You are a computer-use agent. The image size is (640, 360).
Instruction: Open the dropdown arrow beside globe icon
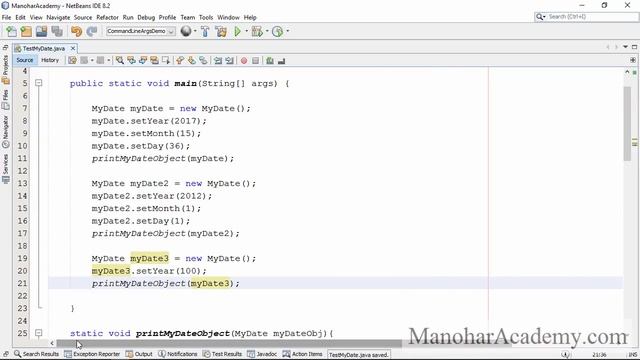[x=195, y=31]
